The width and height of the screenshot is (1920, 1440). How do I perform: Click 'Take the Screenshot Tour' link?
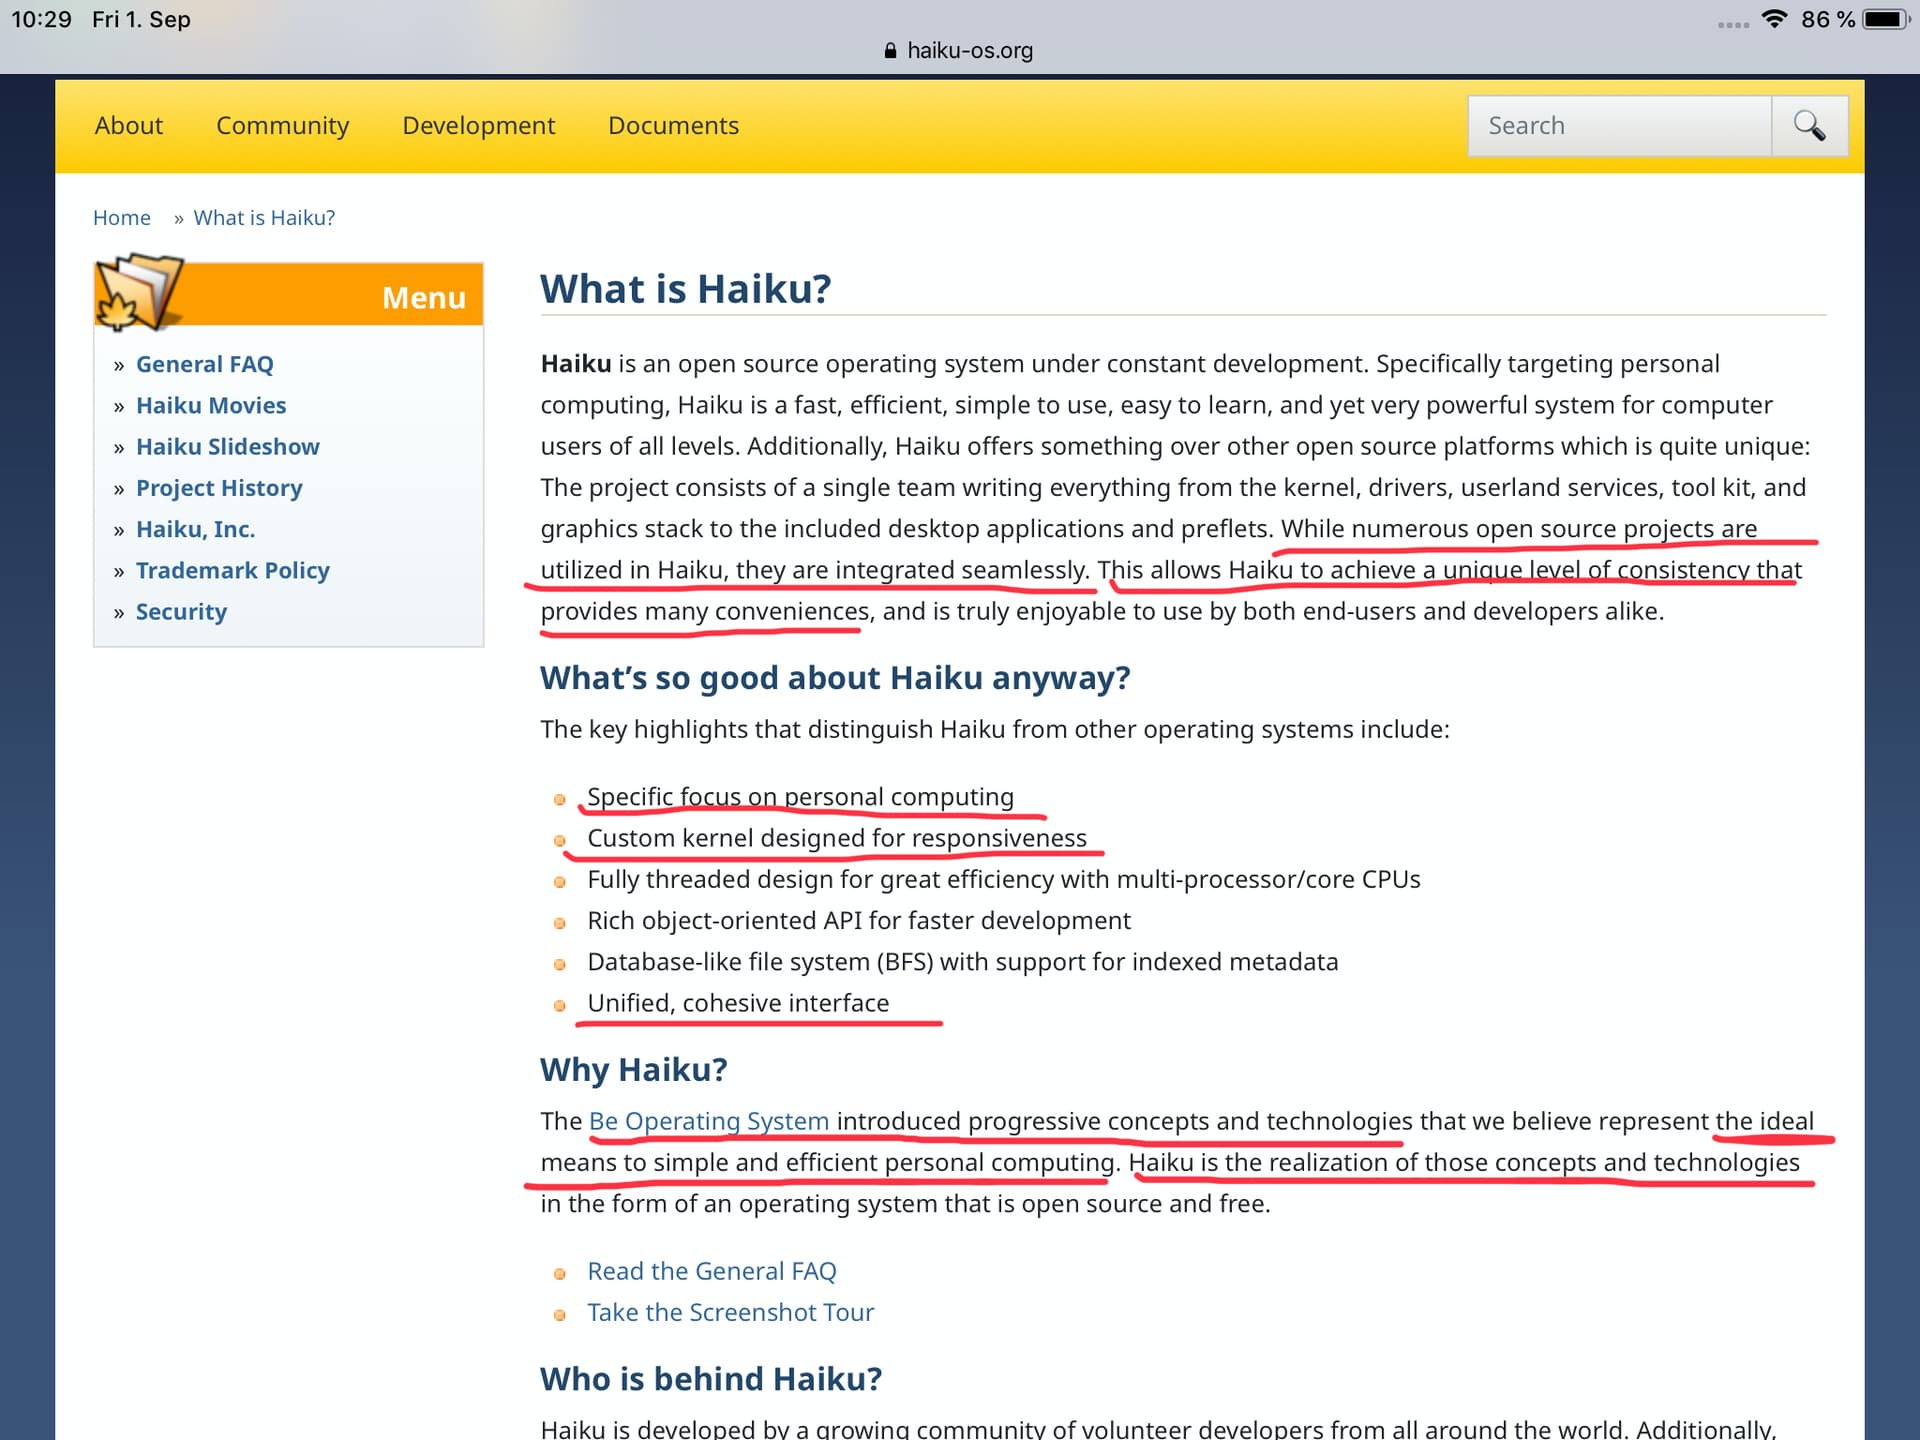730,1312
